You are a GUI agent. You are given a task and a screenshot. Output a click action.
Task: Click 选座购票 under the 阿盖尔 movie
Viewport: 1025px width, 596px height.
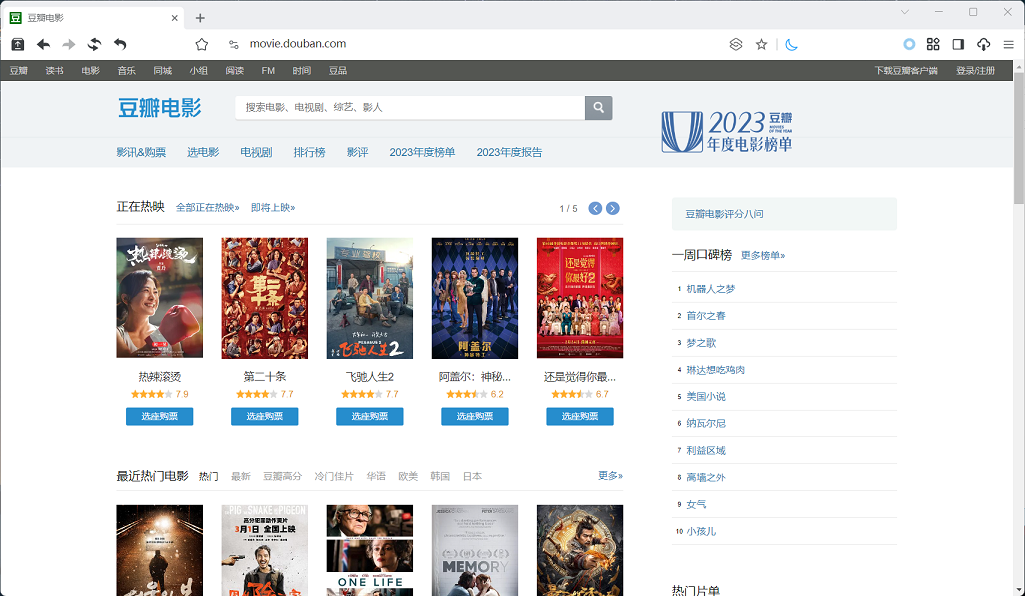[475, 416]
